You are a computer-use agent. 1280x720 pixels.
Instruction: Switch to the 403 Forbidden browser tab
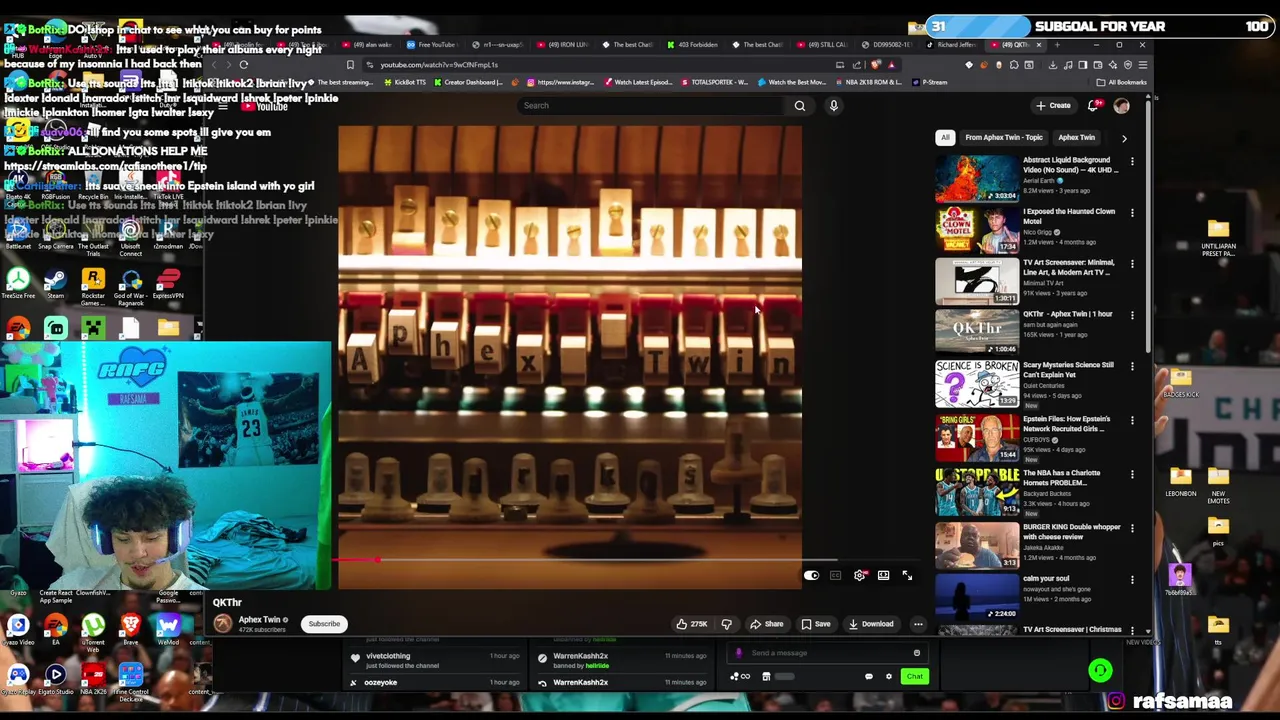(x=692, y=45)
